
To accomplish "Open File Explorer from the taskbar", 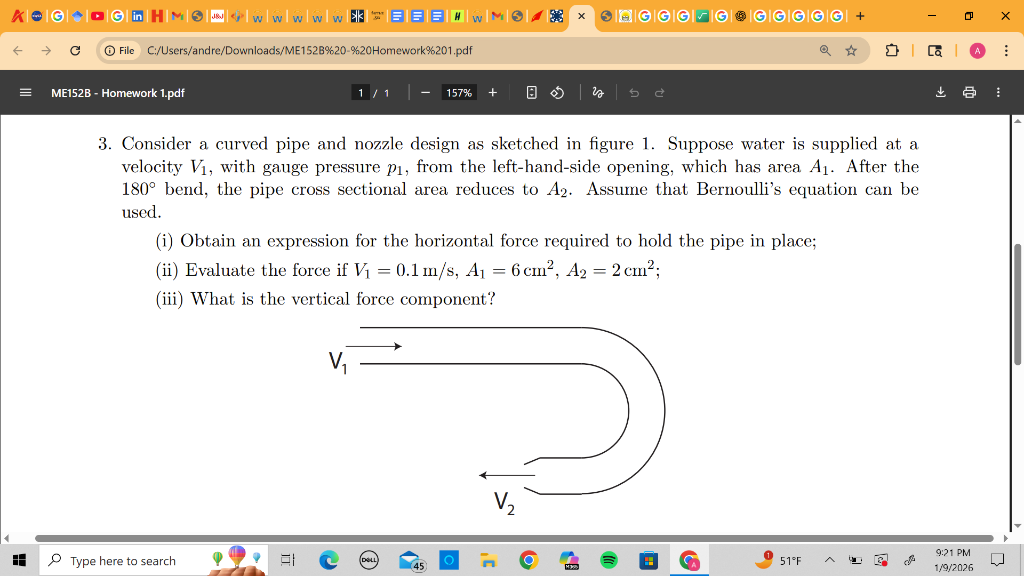I will pyautogui.click(x=488, y=560).
